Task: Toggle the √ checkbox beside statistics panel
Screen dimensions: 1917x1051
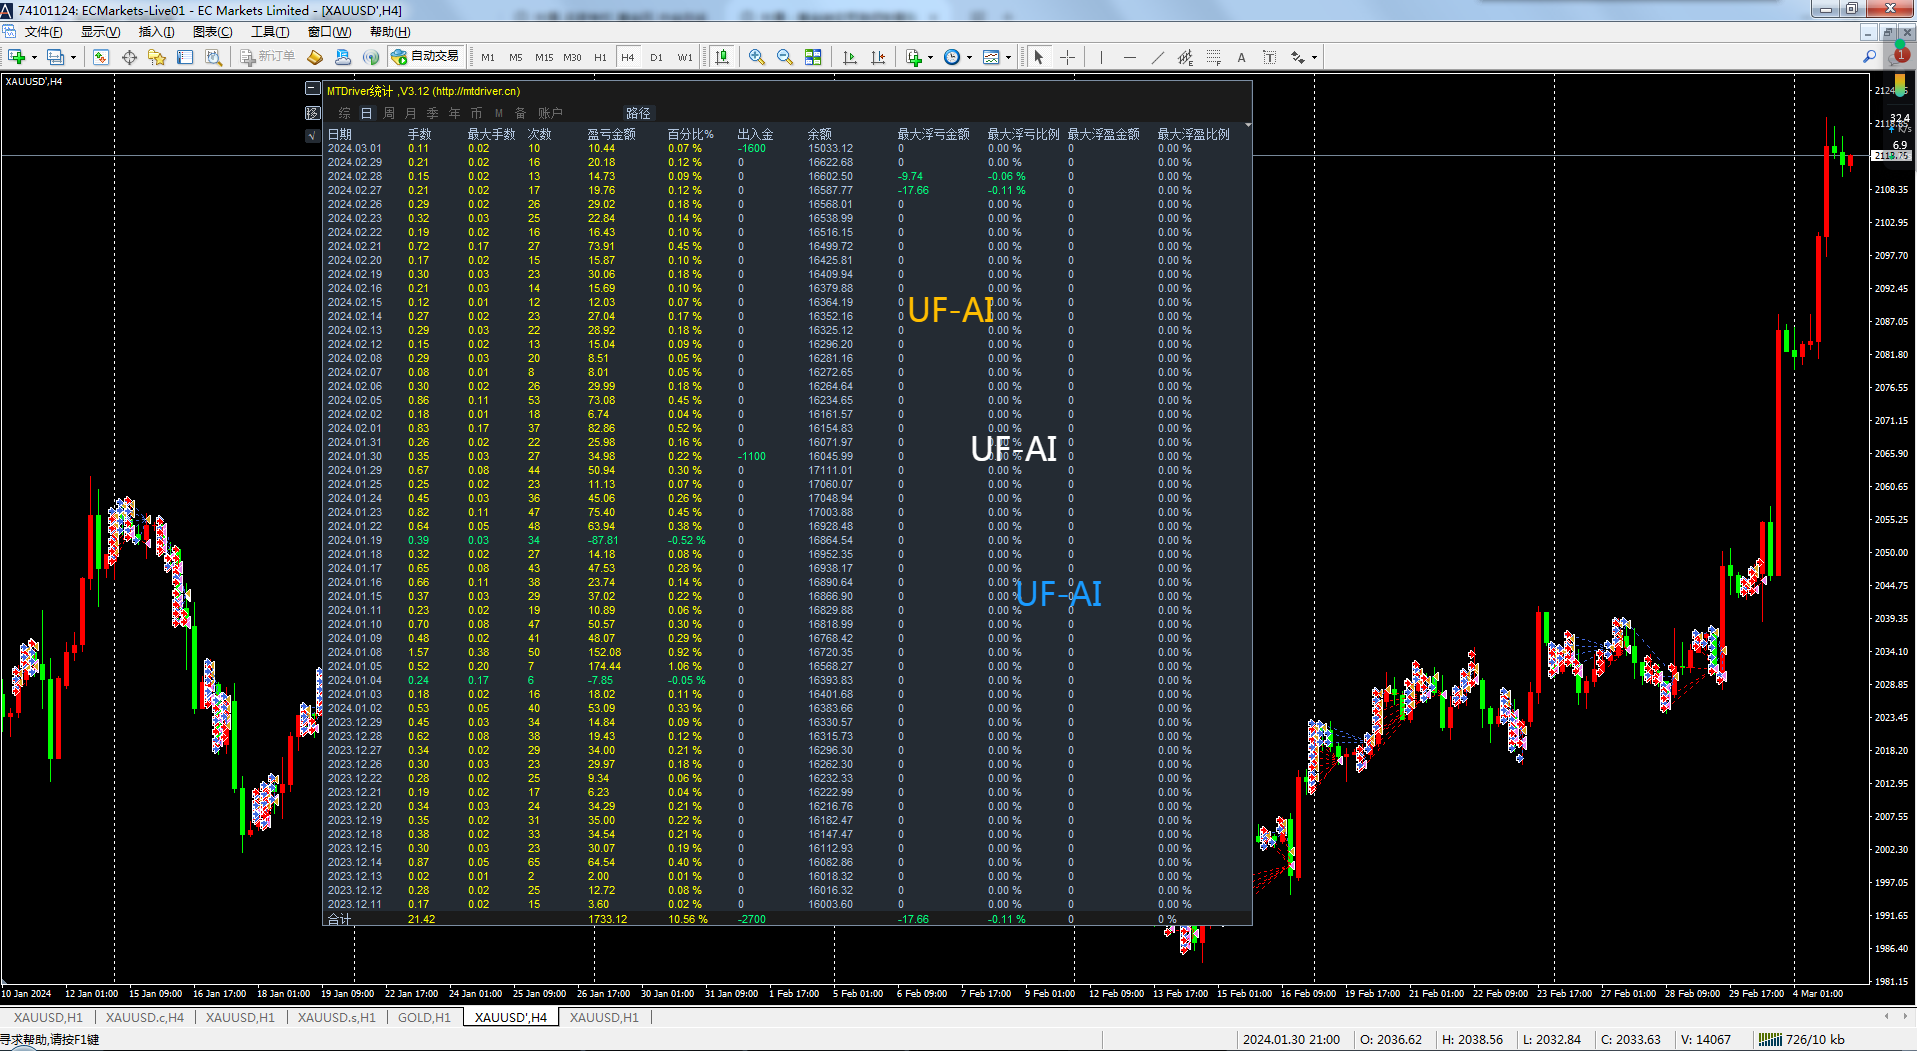Action: pos(313,135)
